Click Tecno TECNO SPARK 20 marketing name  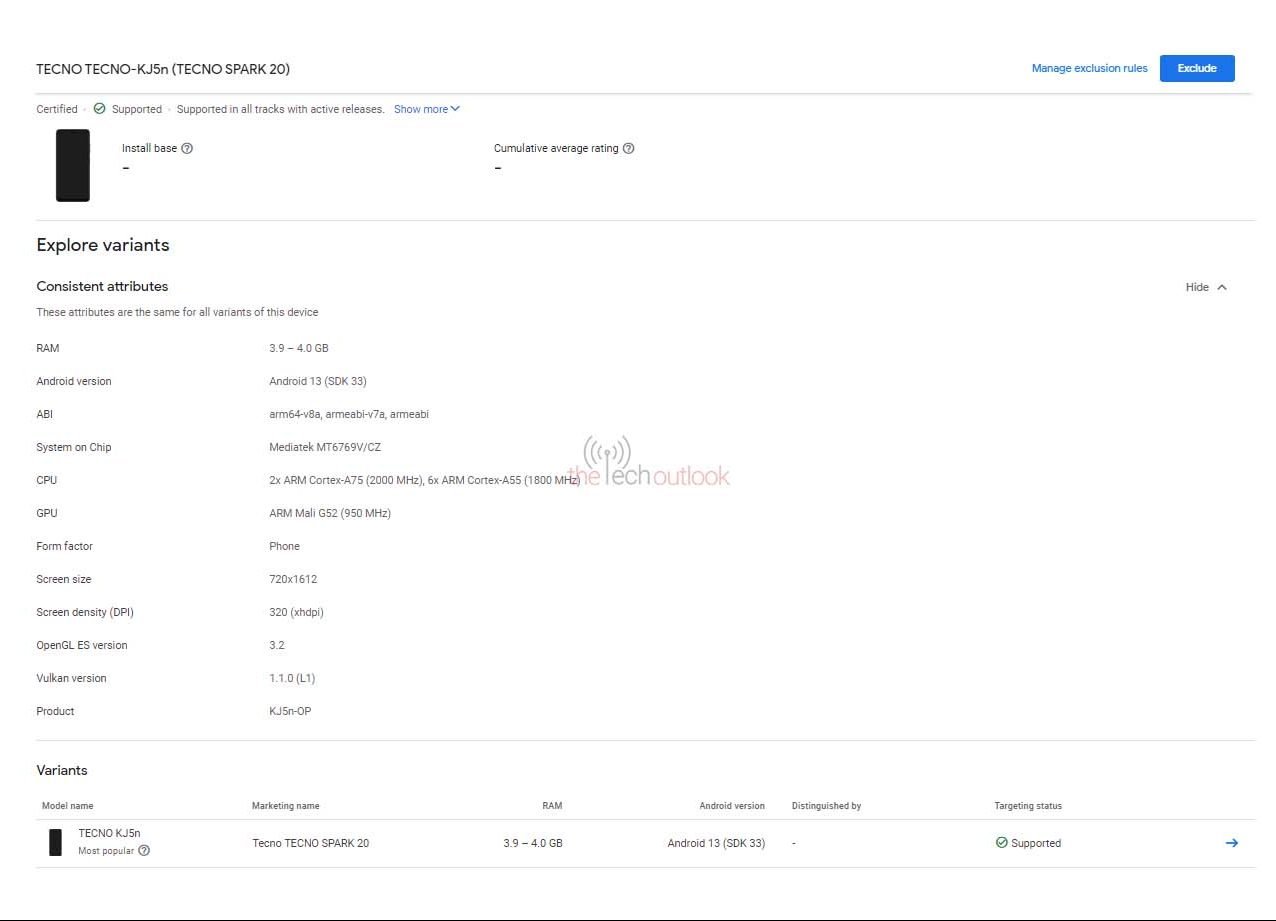coord(310,843)
